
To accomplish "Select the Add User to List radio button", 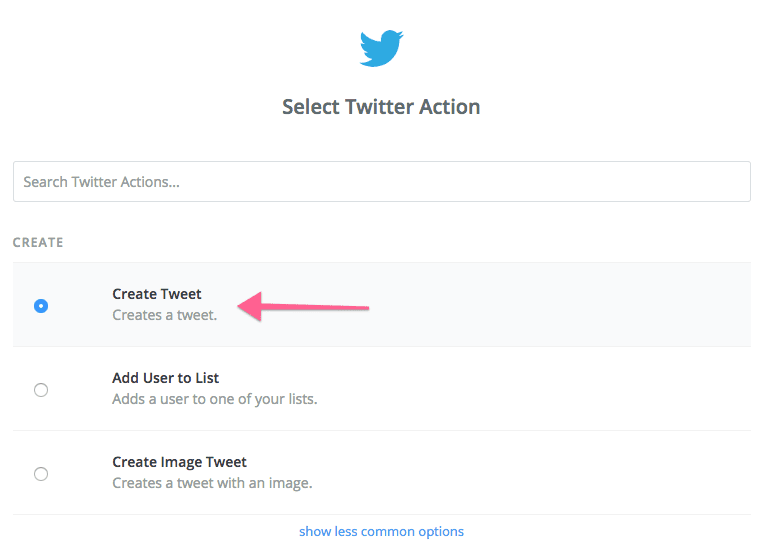I will pyautogui.click(x=41, y=390).
